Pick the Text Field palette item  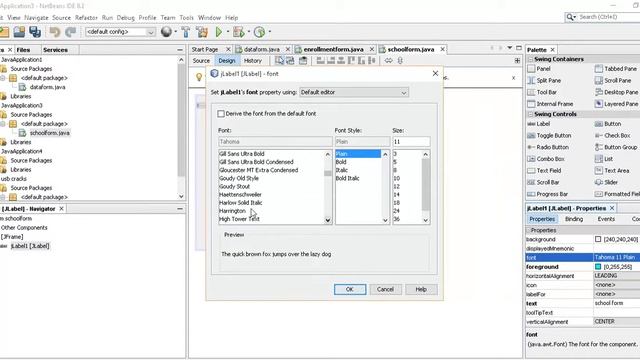tap(544, 171)
